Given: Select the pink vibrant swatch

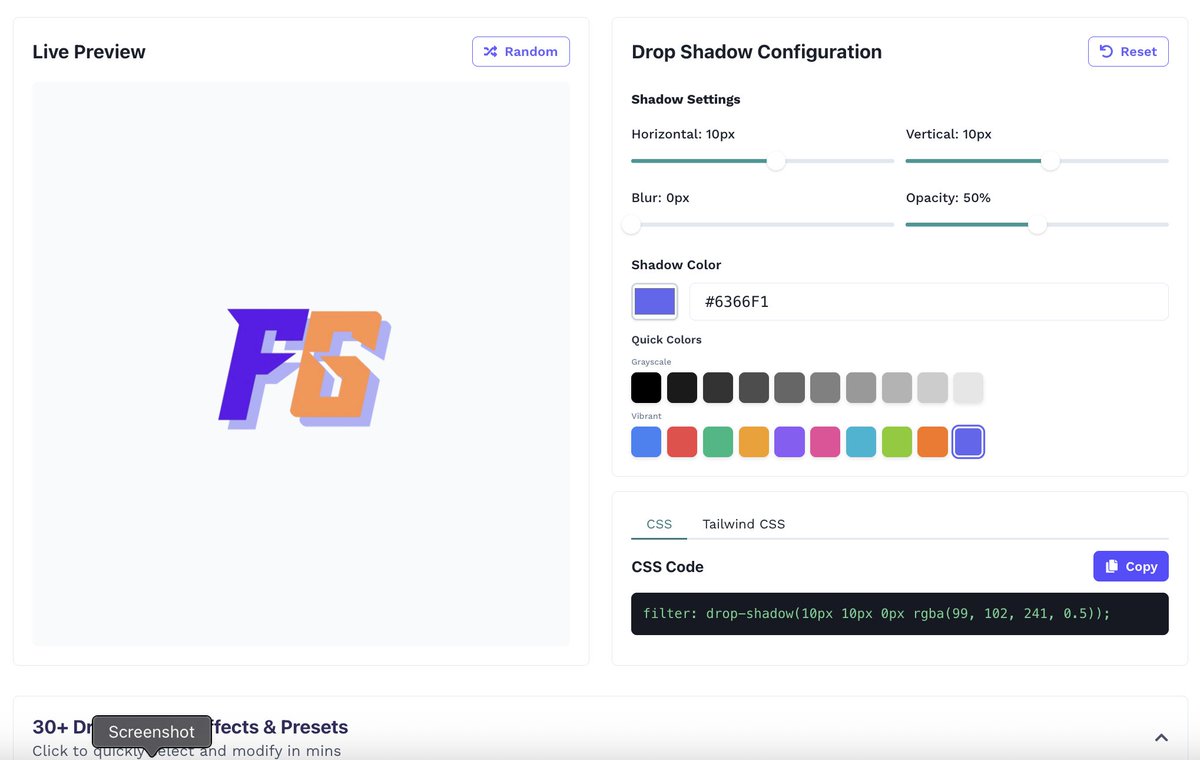Looking at the screenshot, I should tap(825, 442).
